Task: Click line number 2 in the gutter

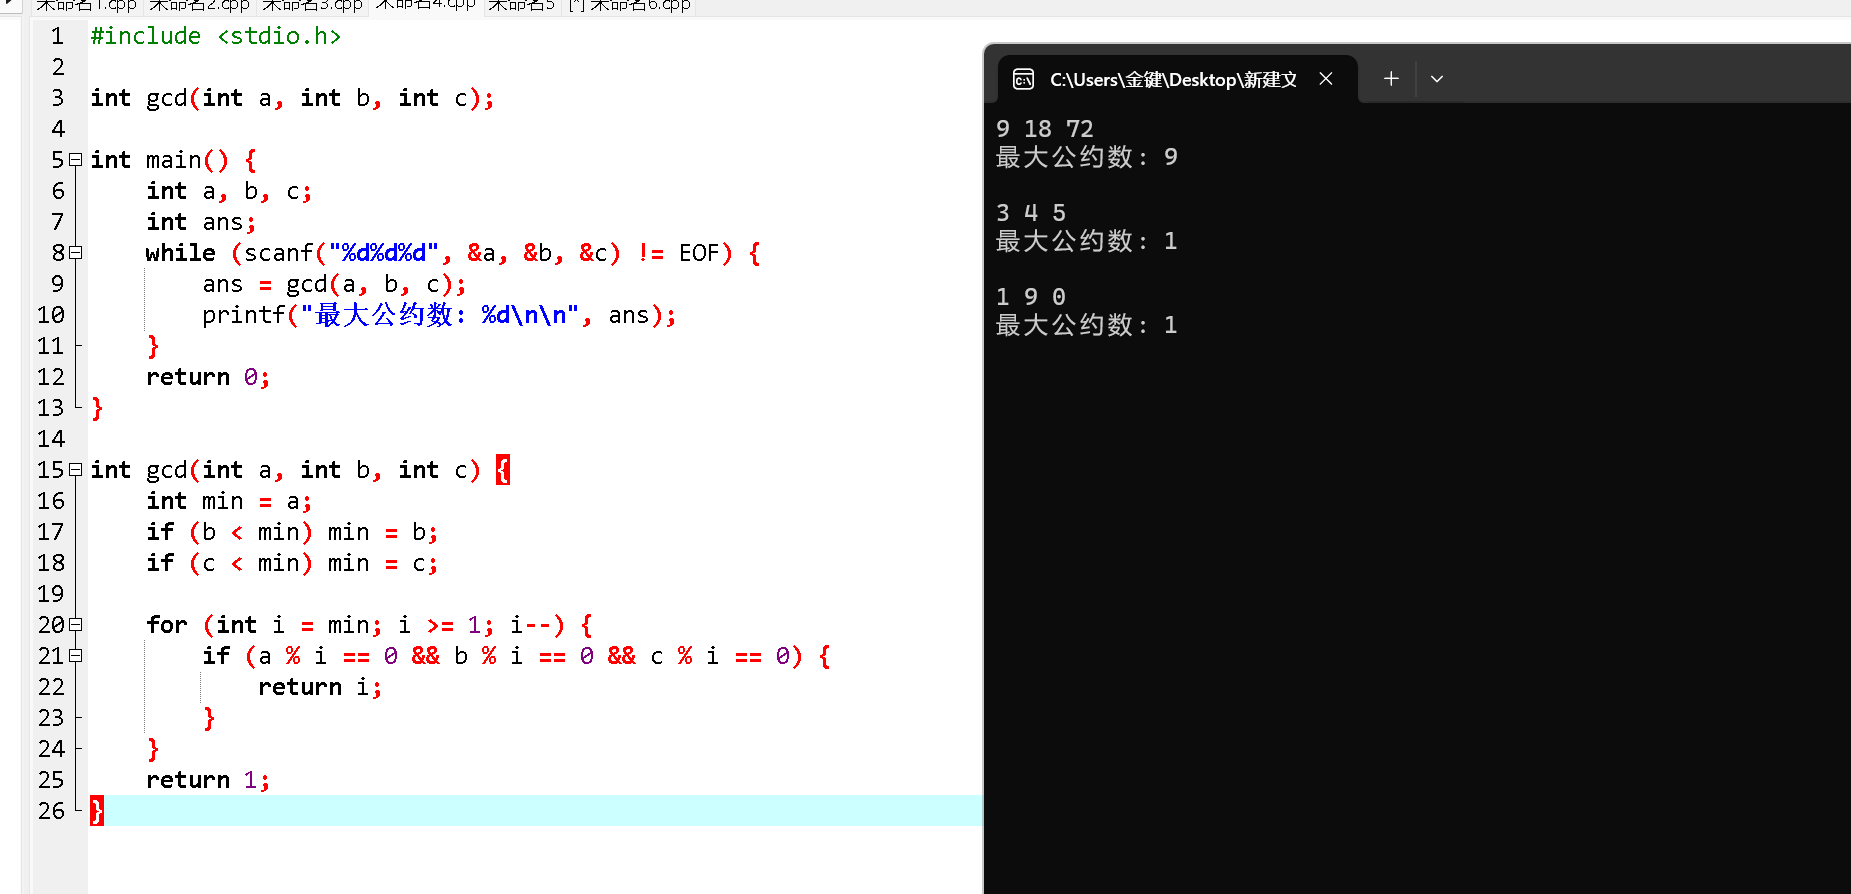Action: coord(58,67)
